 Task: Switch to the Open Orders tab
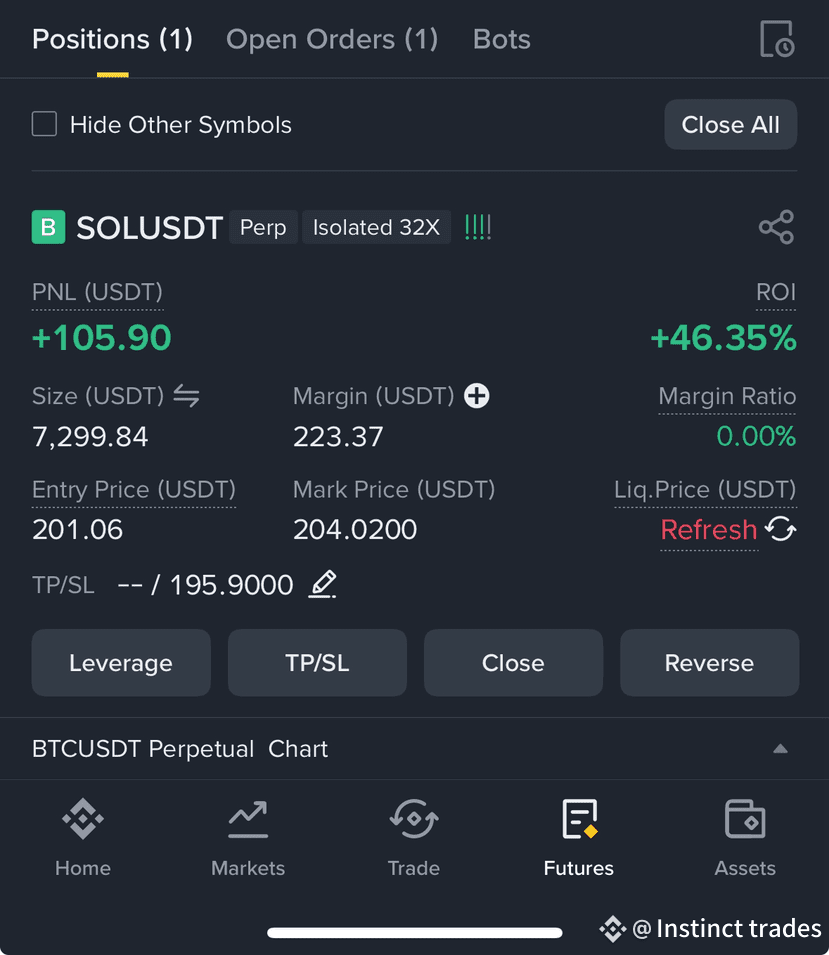[332, 40]
